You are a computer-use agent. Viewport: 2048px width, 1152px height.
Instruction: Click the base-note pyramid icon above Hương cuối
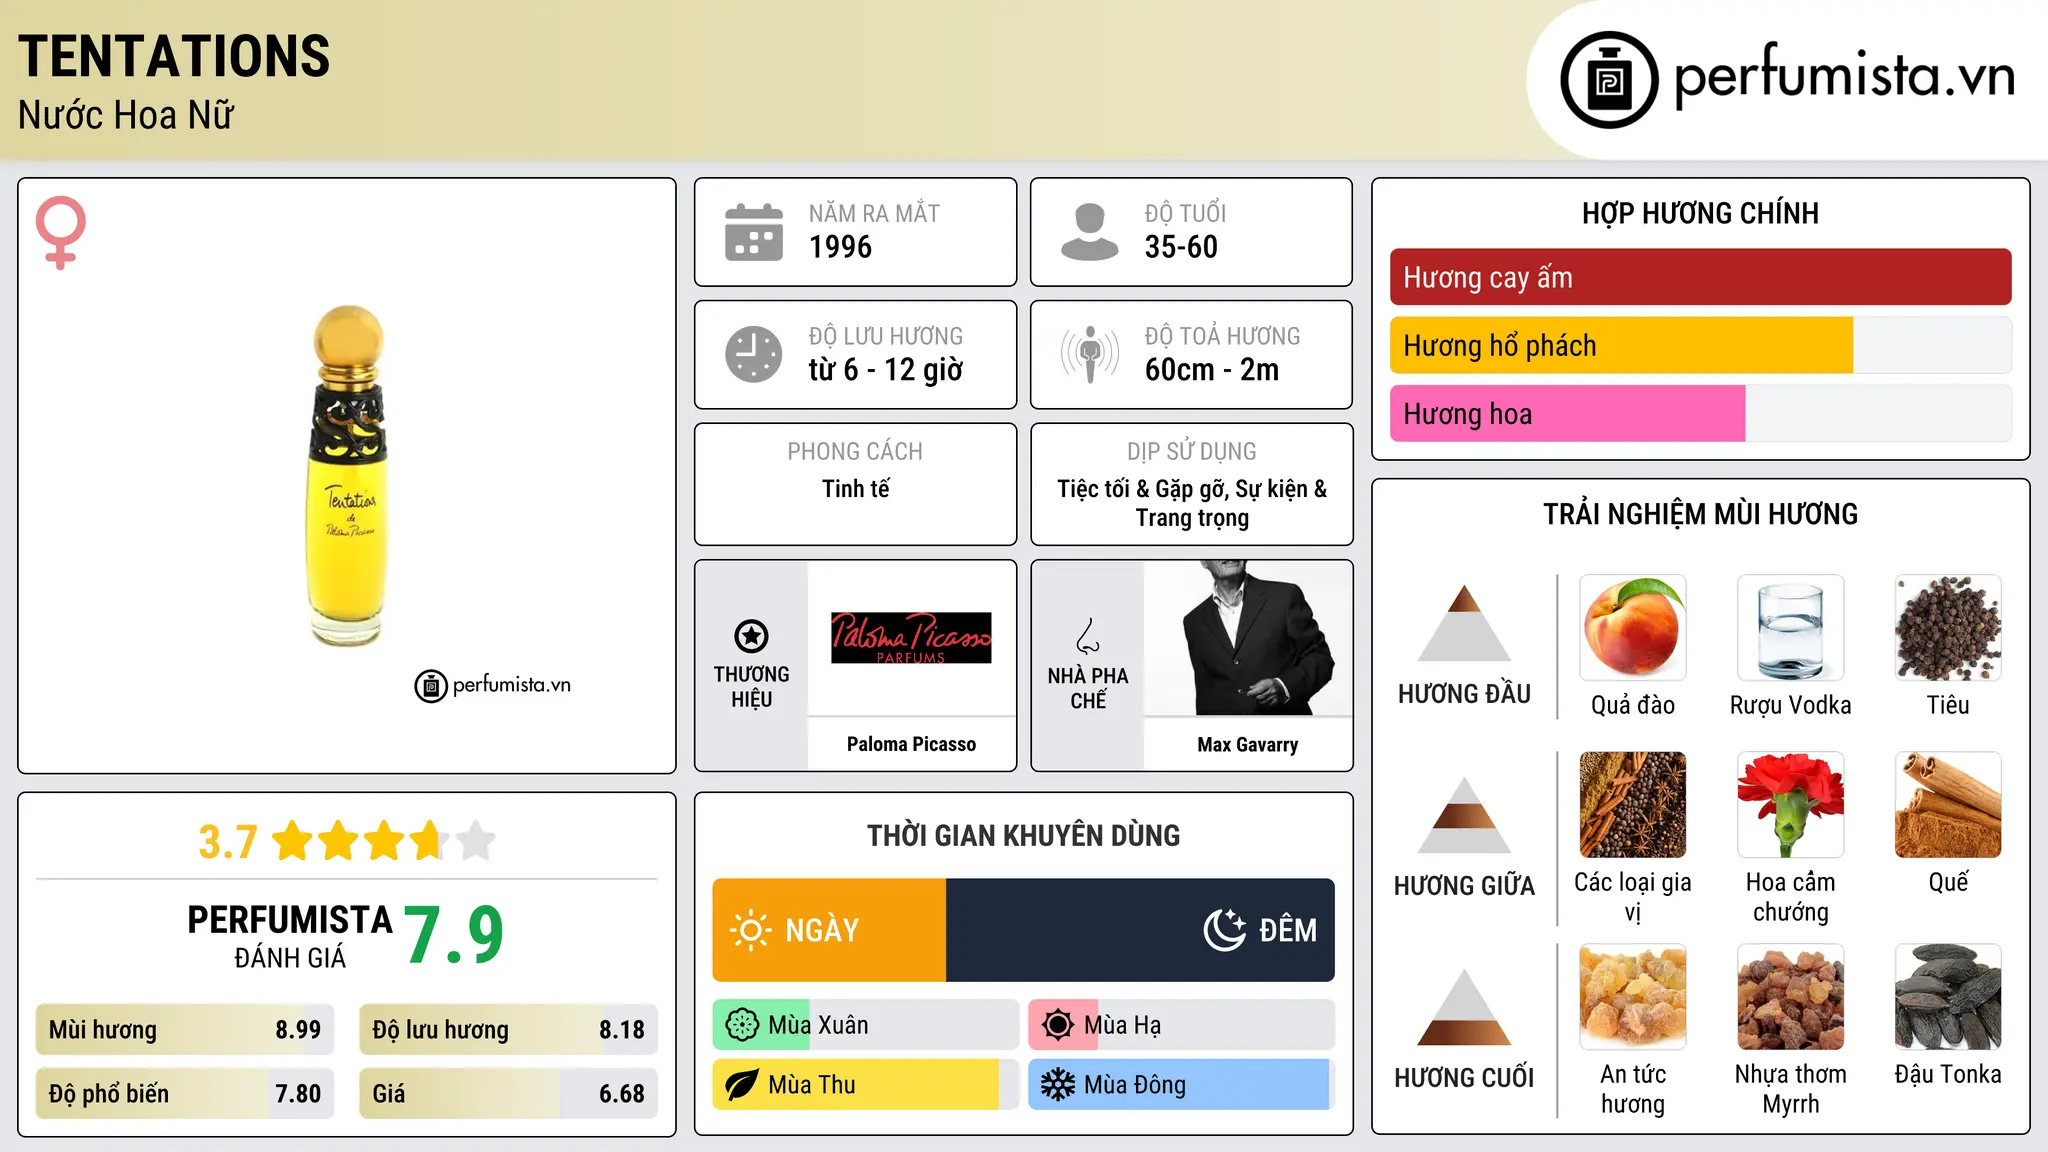coord(1465,1007)
